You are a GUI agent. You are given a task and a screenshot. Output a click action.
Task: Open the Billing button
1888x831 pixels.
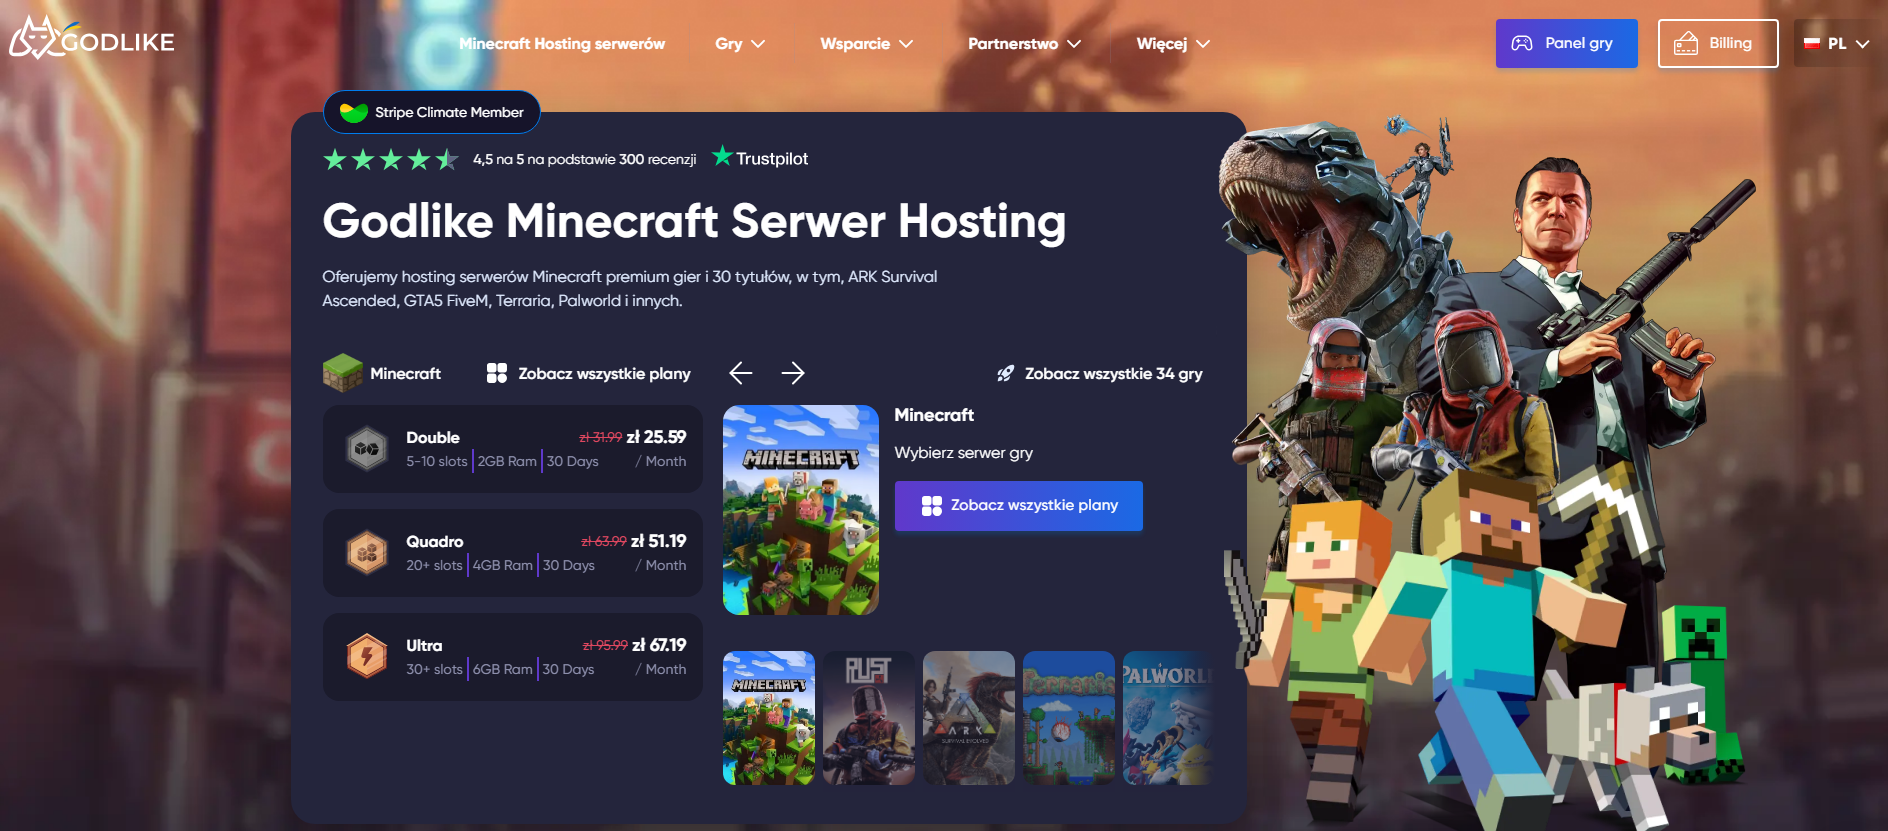[1718, 44]
